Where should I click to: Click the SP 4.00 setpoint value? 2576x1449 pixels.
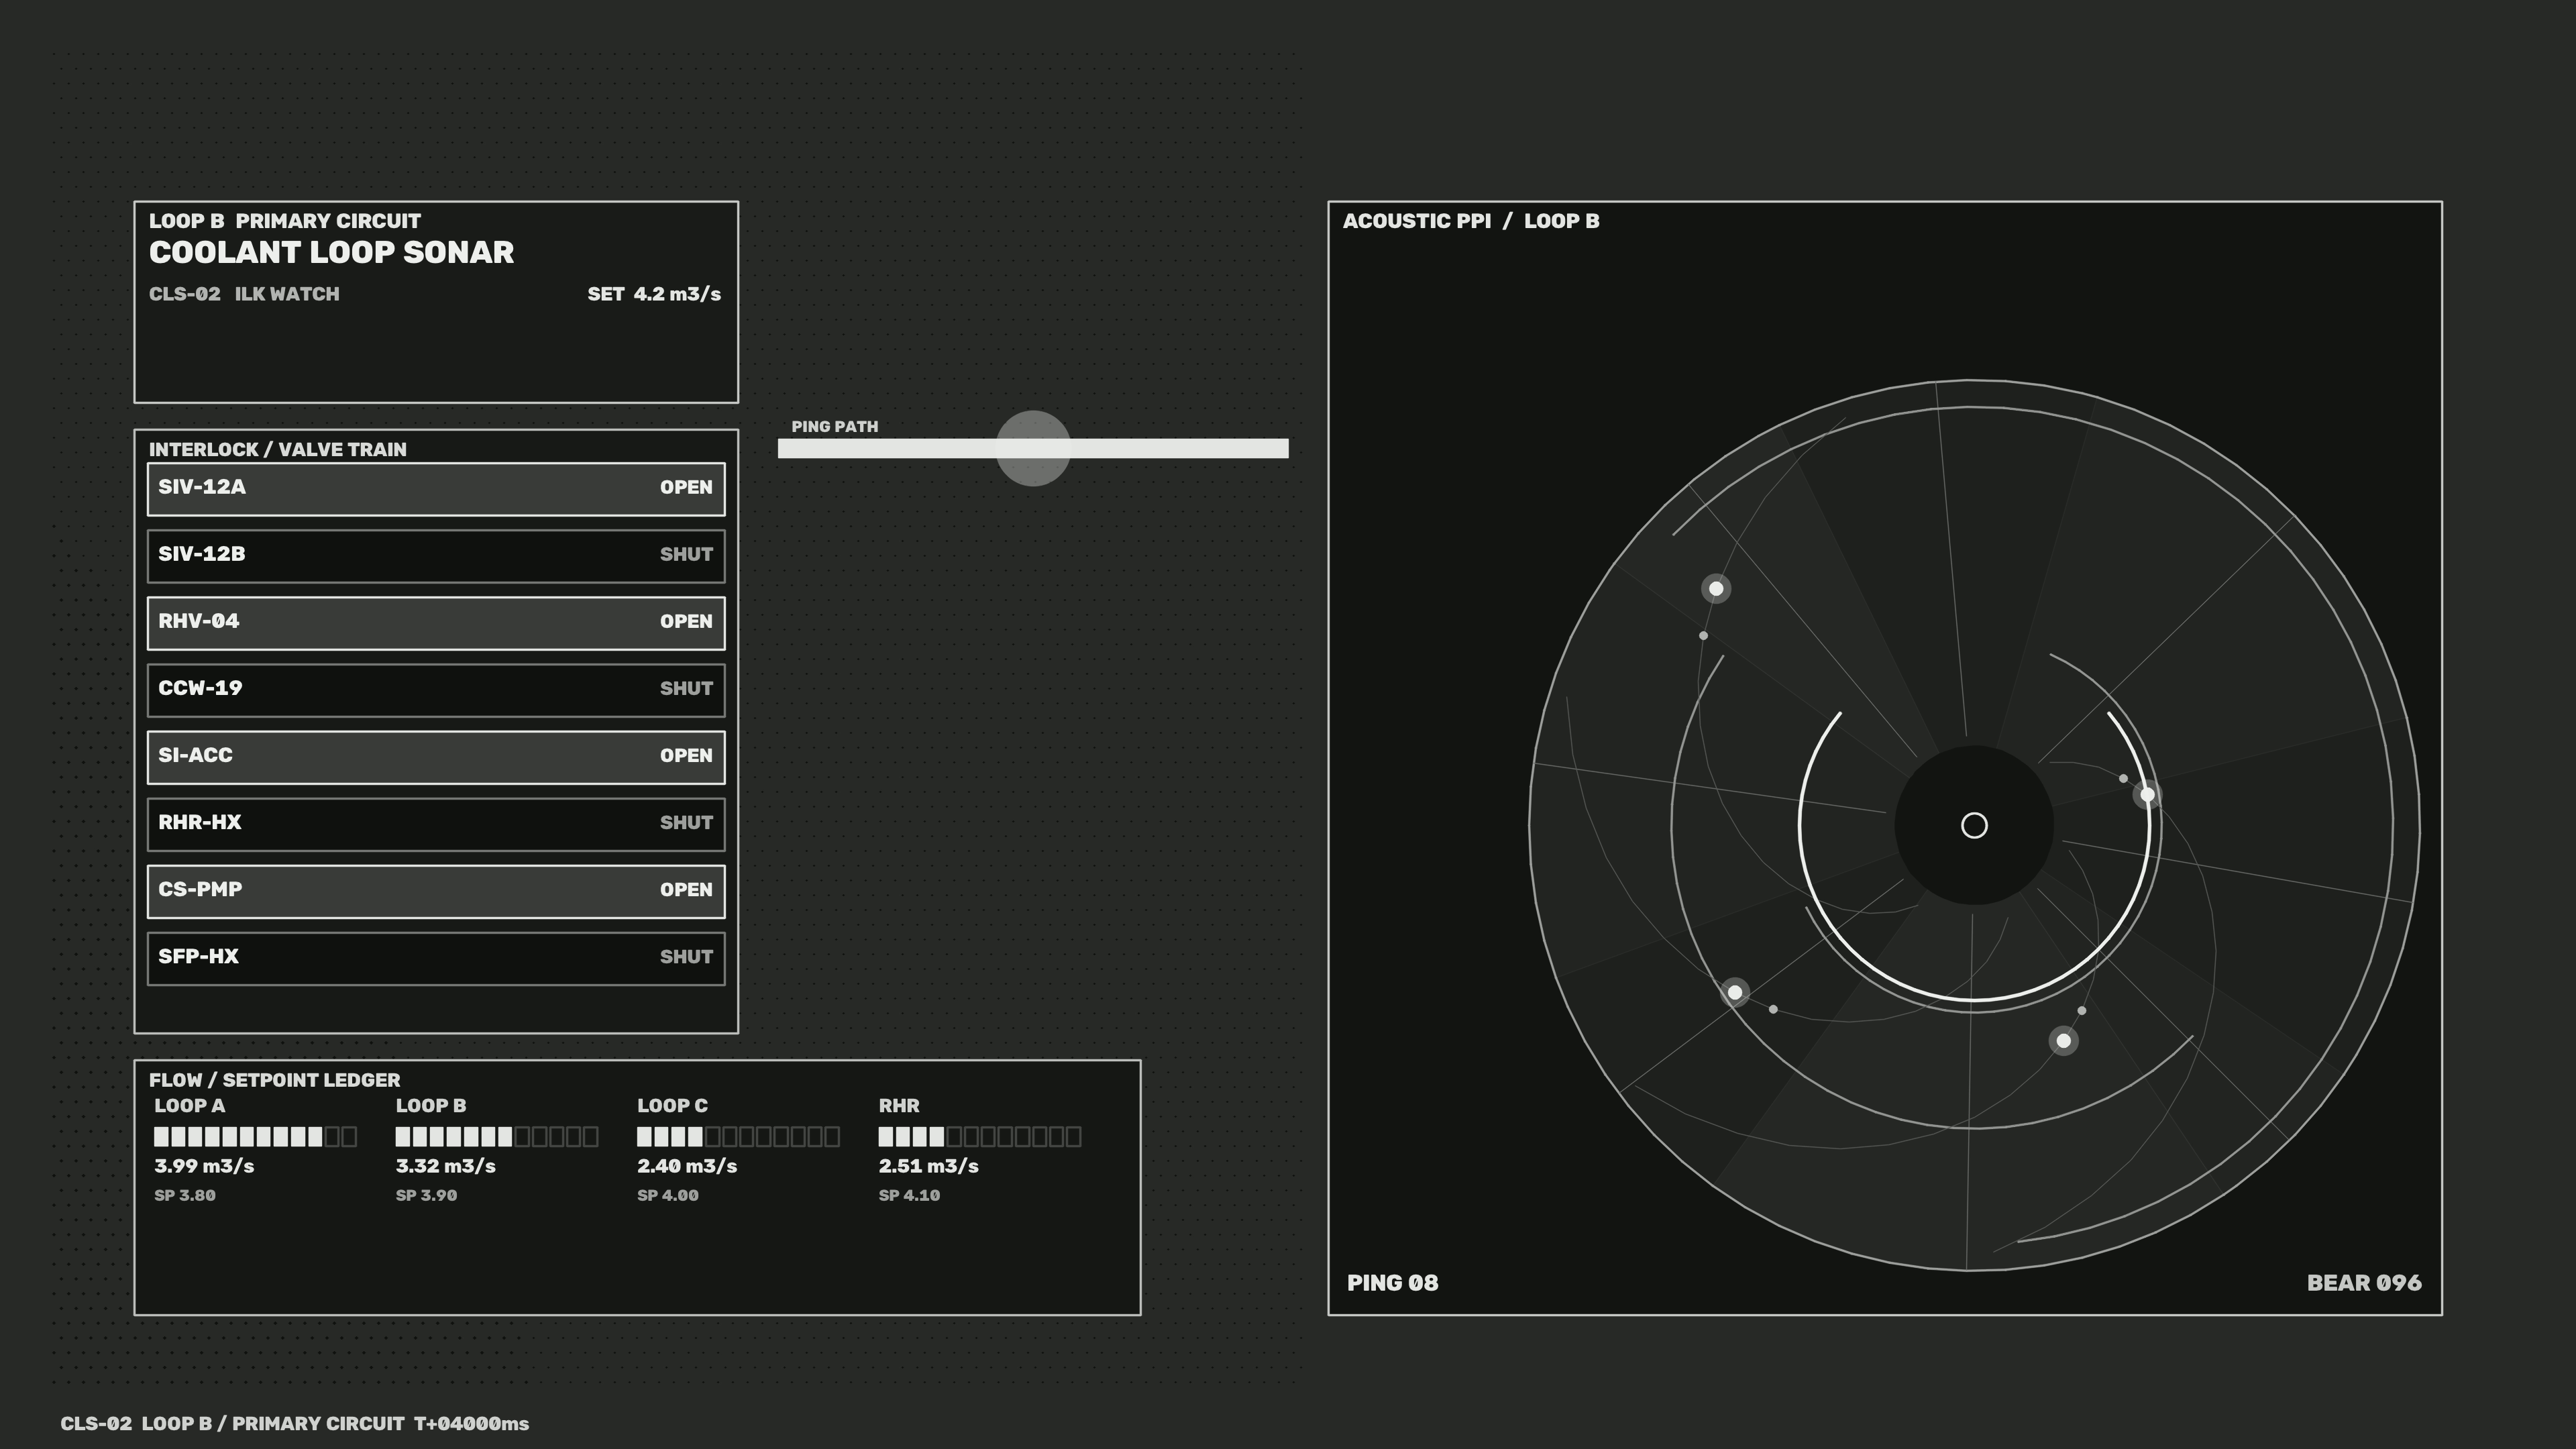(x=668, y=1195)
